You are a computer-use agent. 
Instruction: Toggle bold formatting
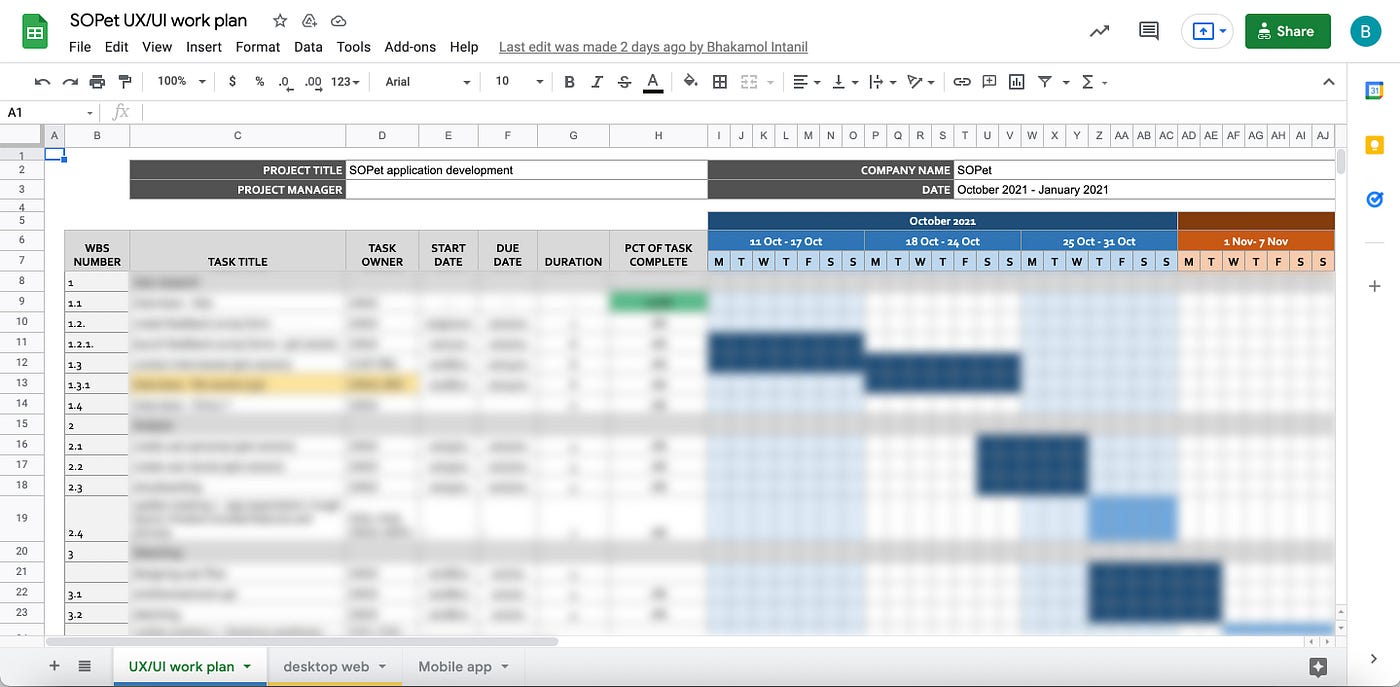point(569,82)
